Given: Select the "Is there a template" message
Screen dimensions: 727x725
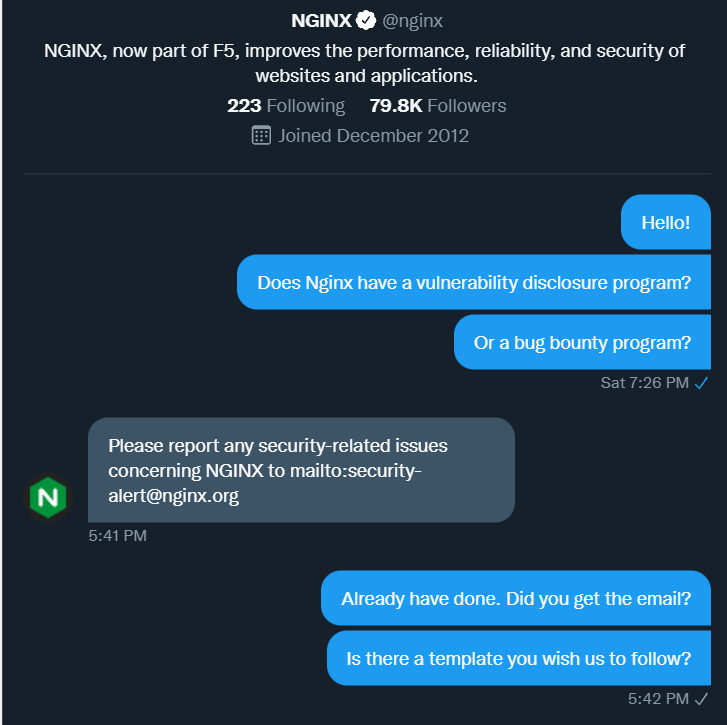Looking at the screenshot, I should point(519,658).
